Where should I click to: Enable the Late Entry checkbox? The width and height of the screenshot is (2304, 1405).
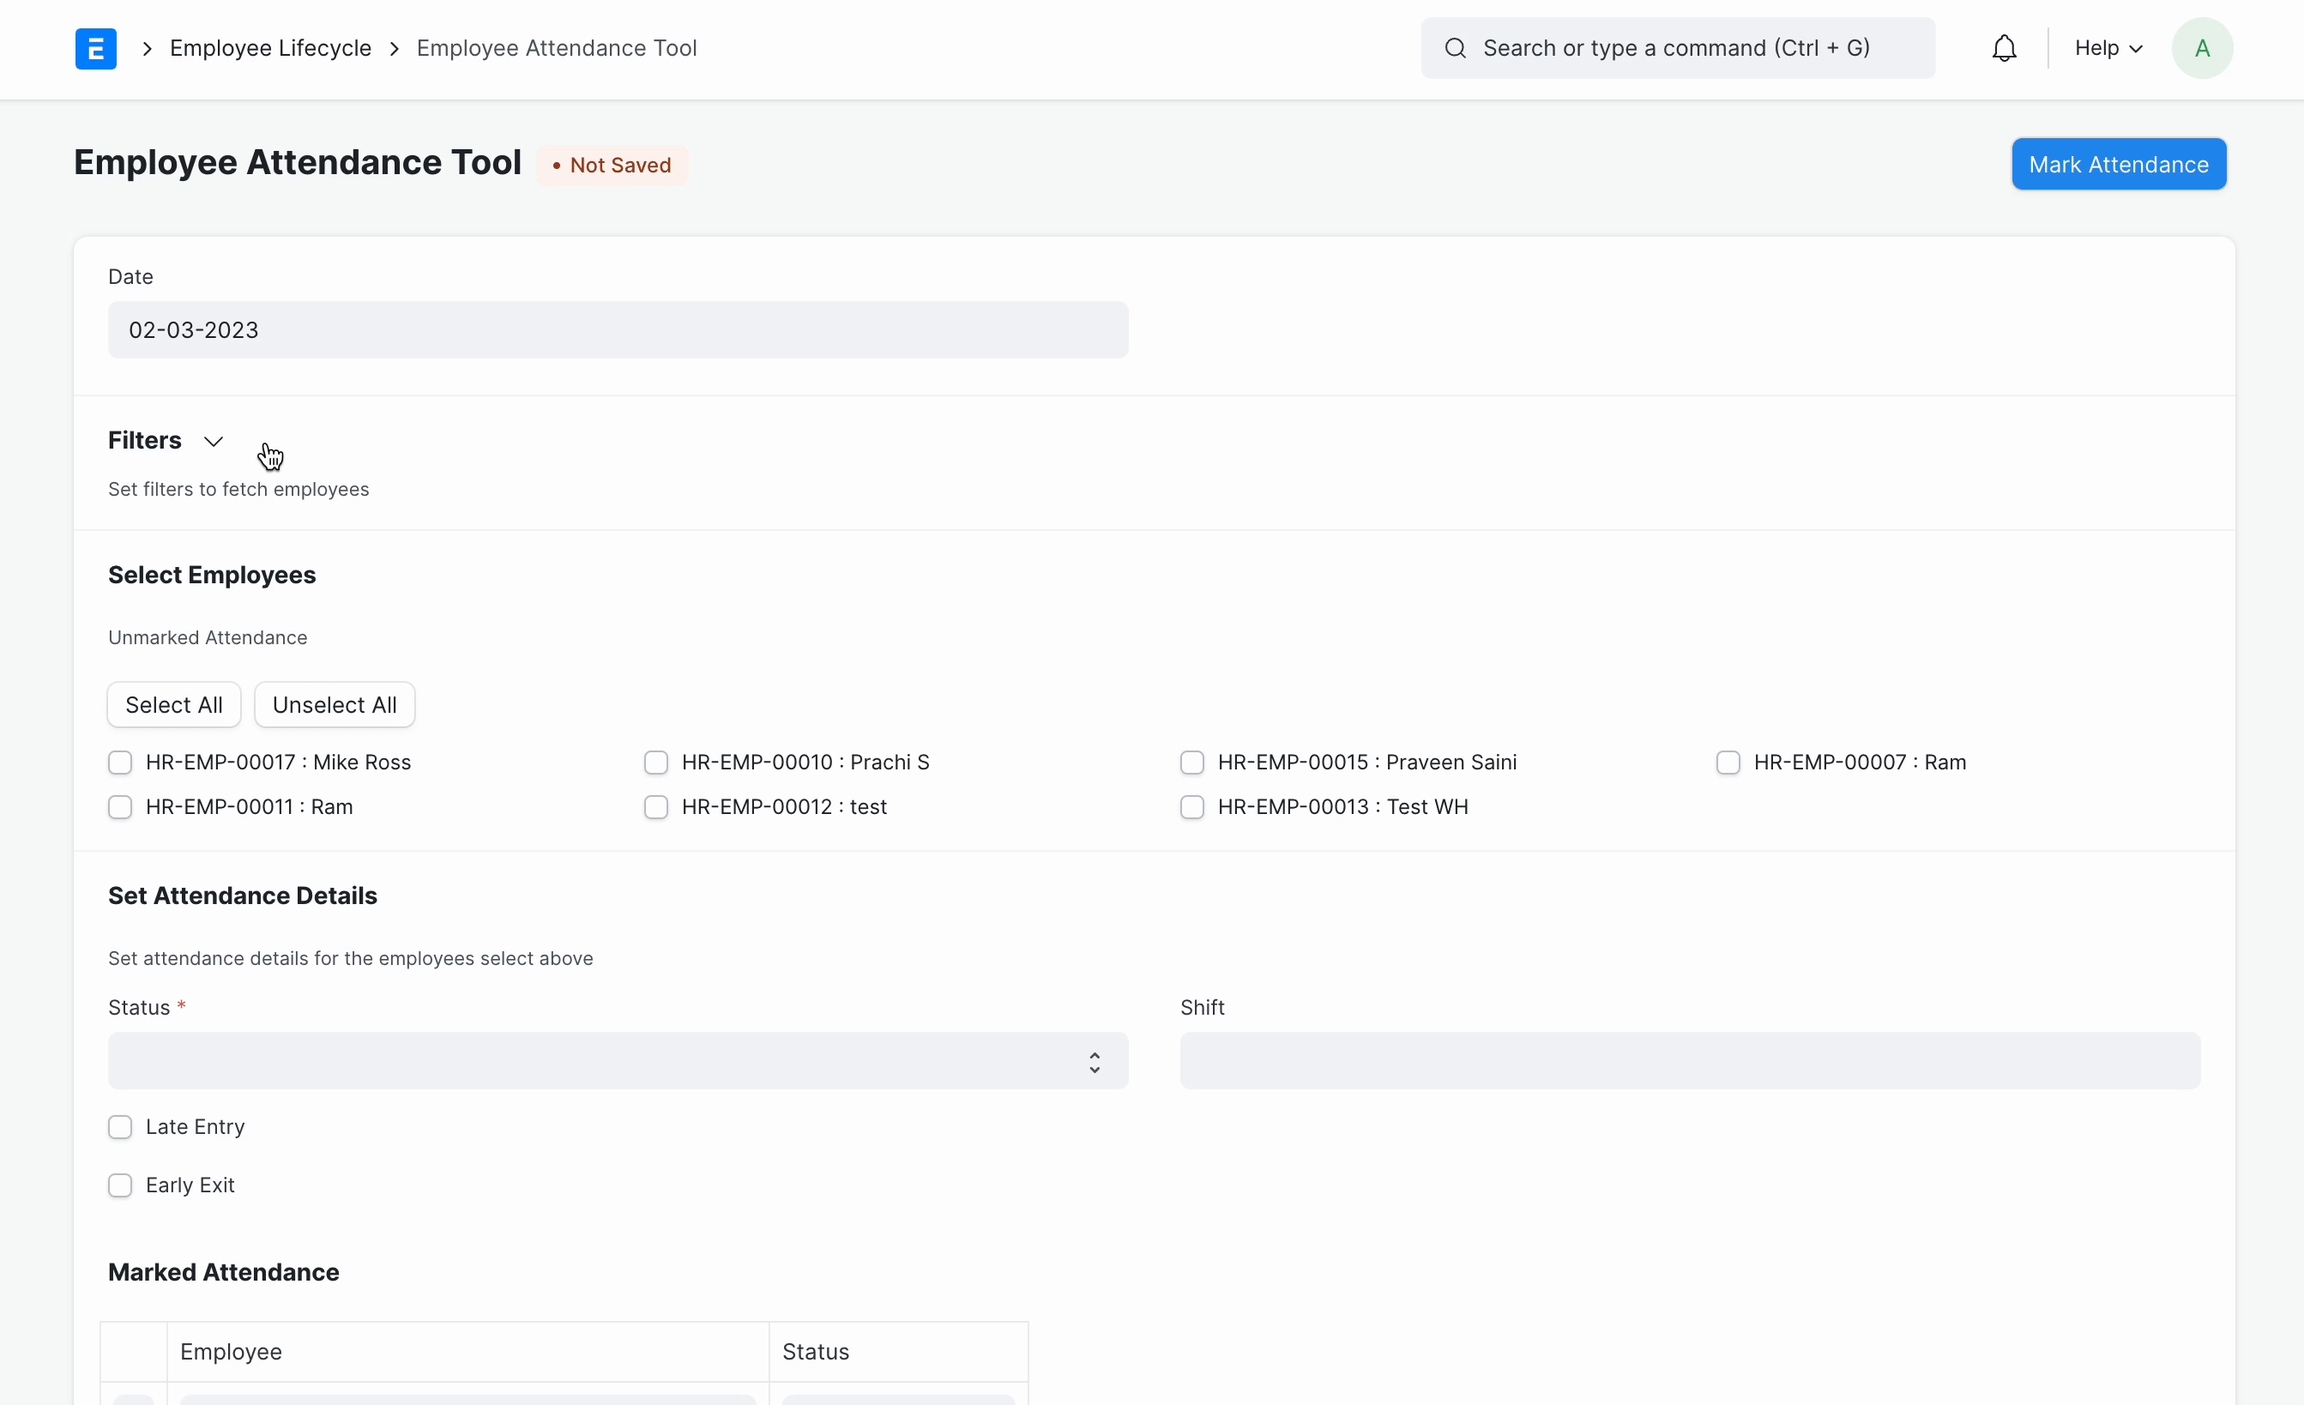tap(120, 1127)
